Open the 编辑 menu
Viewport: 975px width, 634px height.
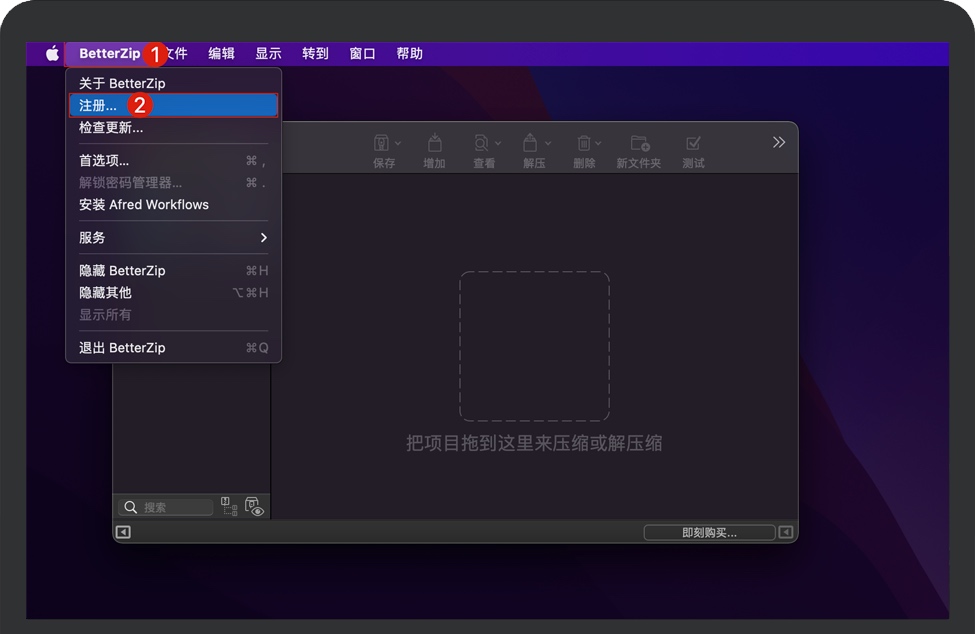[221, 53]
